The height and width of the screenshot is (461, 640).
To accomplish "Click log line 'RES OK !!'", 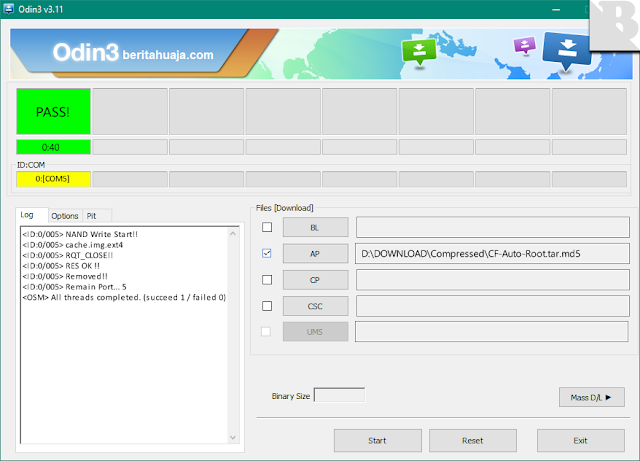I will (61, 266).
